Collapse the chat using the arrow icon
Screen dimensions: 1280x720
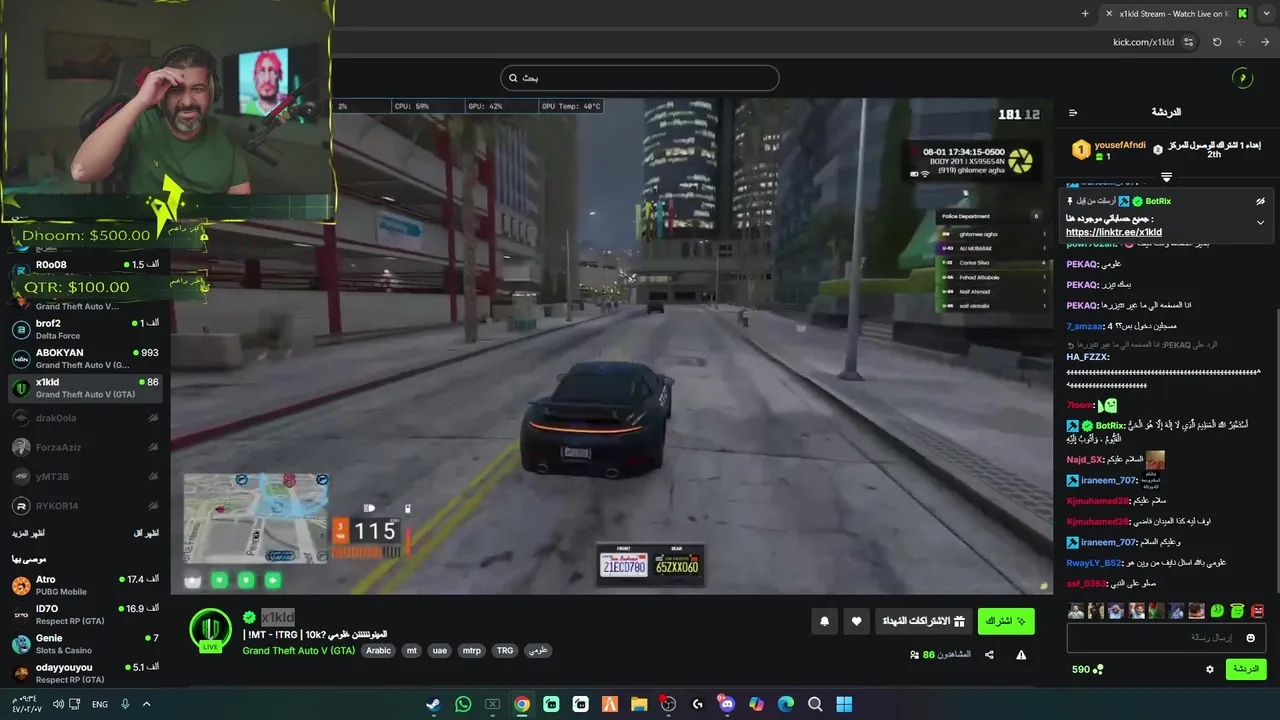(1073, 113)
